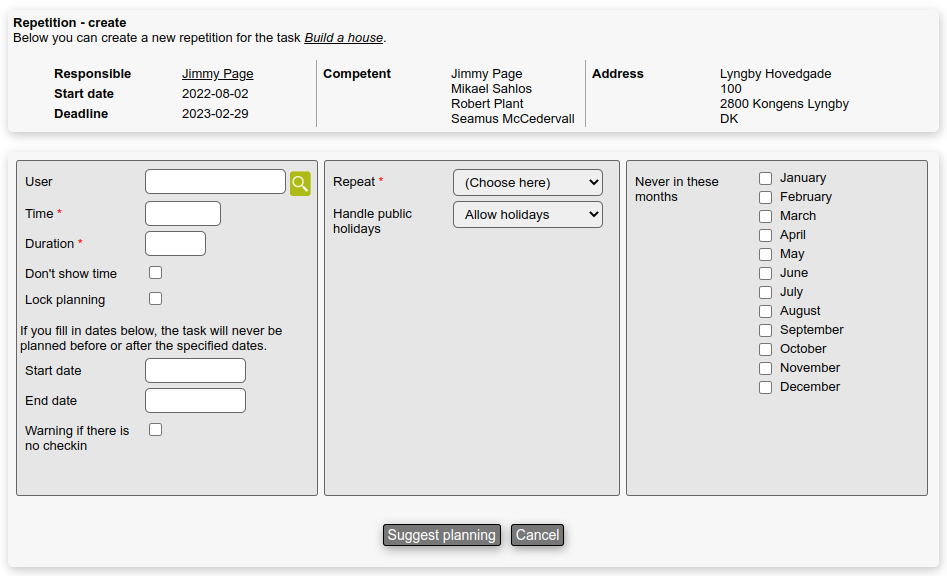Select the September checkbox

765,330
